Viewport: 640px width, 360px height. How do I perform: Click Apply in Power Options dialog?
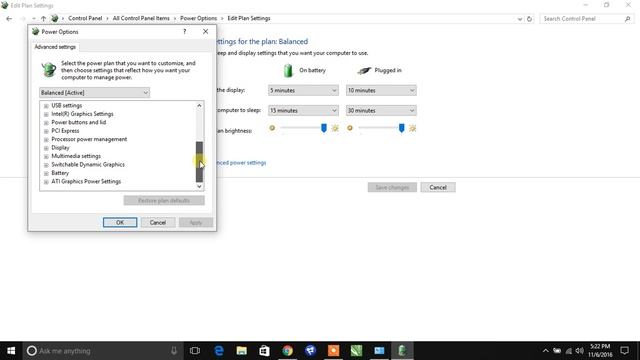(x=196, y=222)
